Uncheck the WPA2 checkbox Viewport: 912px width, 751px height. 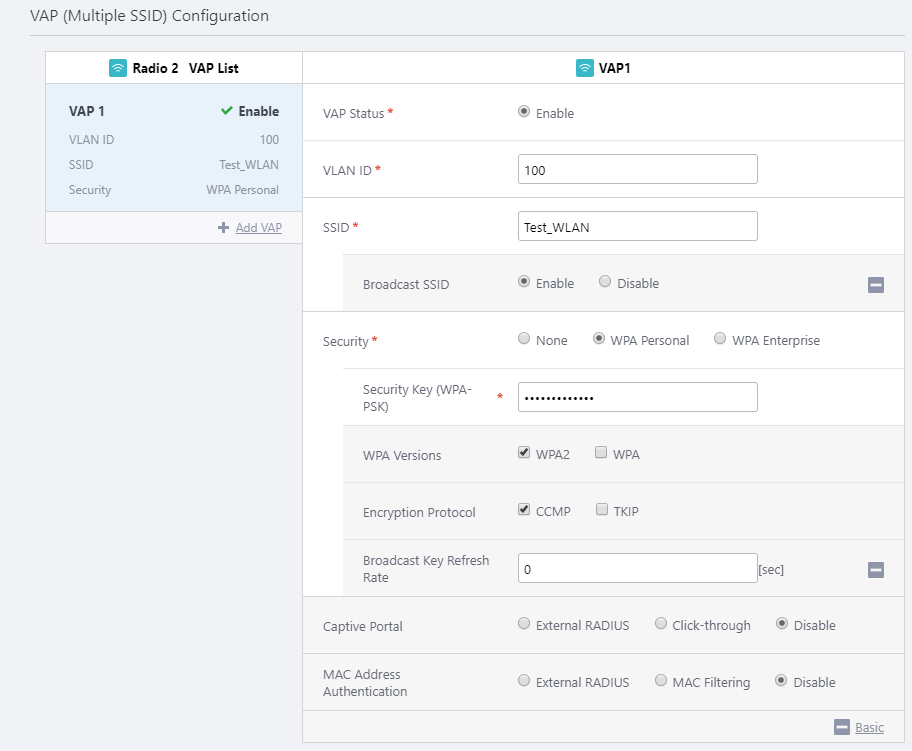(524, 453)
